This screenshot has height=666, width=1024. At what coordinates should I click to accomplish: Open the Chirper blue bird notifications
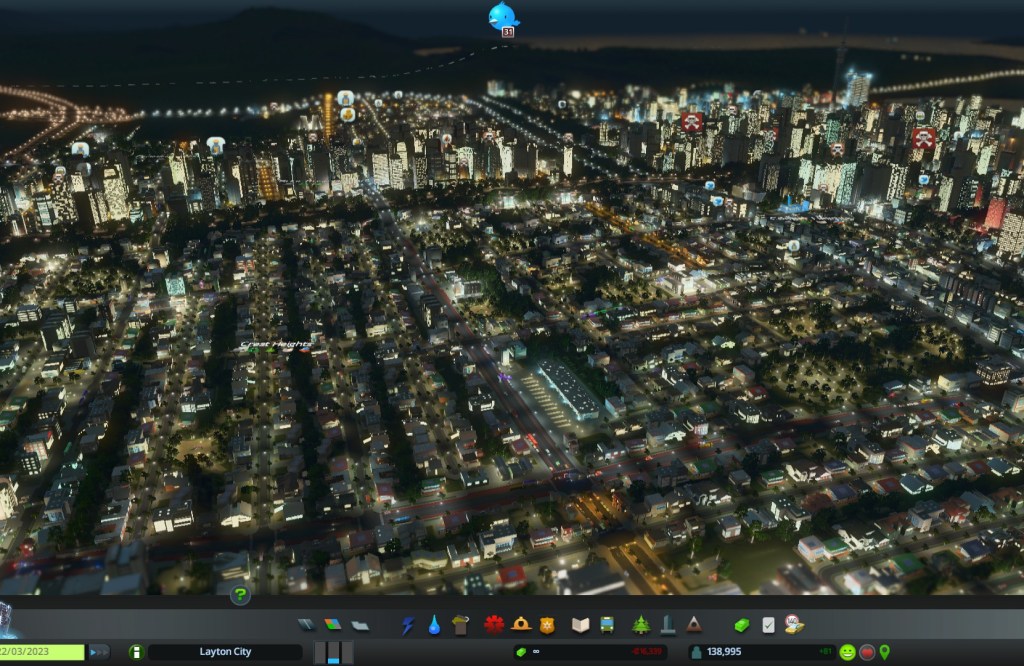[x=503, y=16]
